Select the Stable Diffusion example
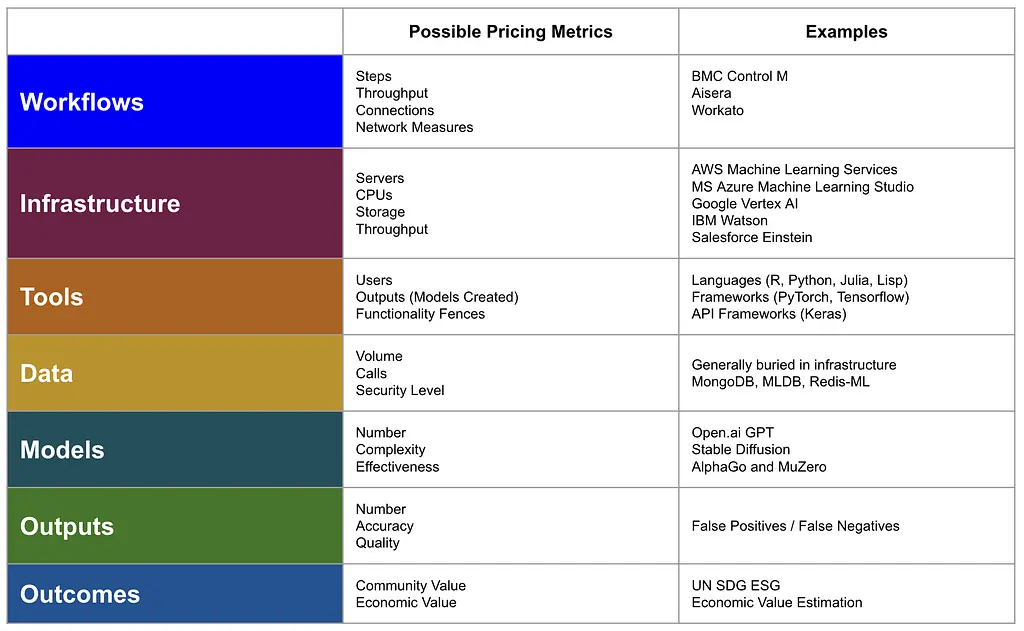Screen dimensions: 1024x631 741,449
